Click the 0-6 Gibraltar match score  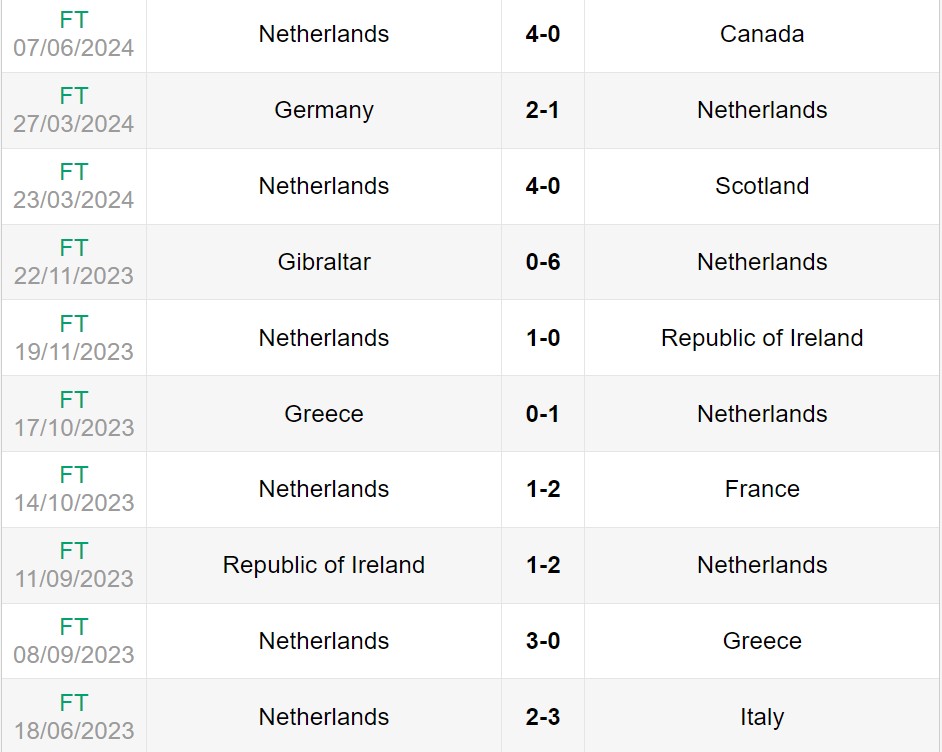pyautogui.click(x=542, y=262)
